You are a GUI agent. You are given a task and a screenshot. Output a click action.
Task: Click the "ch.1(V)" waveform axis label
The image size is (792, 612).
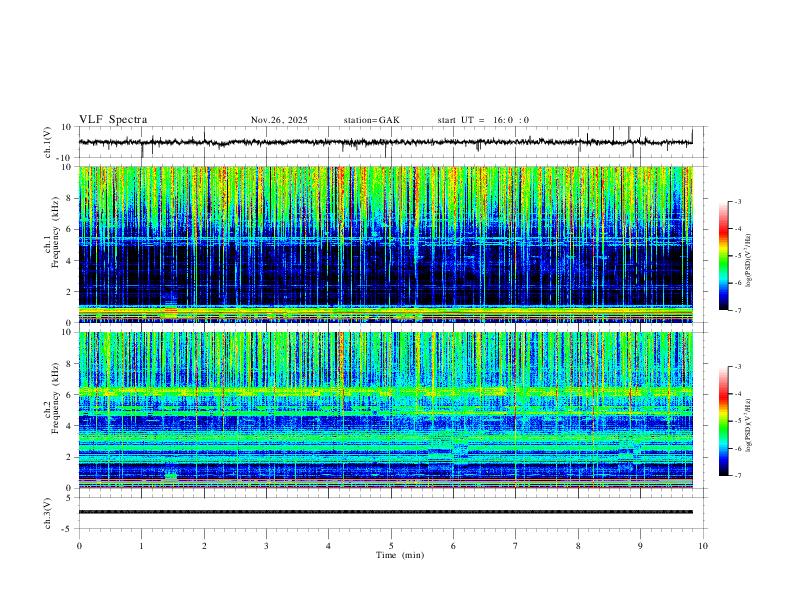(48, 142)
